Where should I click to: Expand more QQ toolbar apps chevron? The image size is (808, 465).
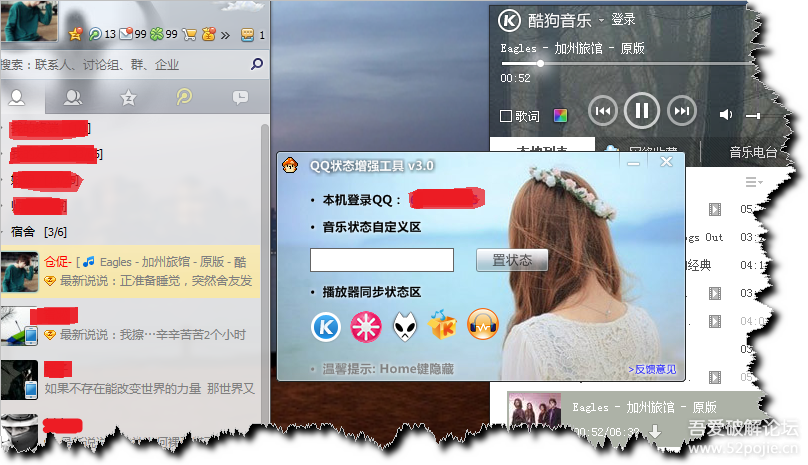point(225,36)
